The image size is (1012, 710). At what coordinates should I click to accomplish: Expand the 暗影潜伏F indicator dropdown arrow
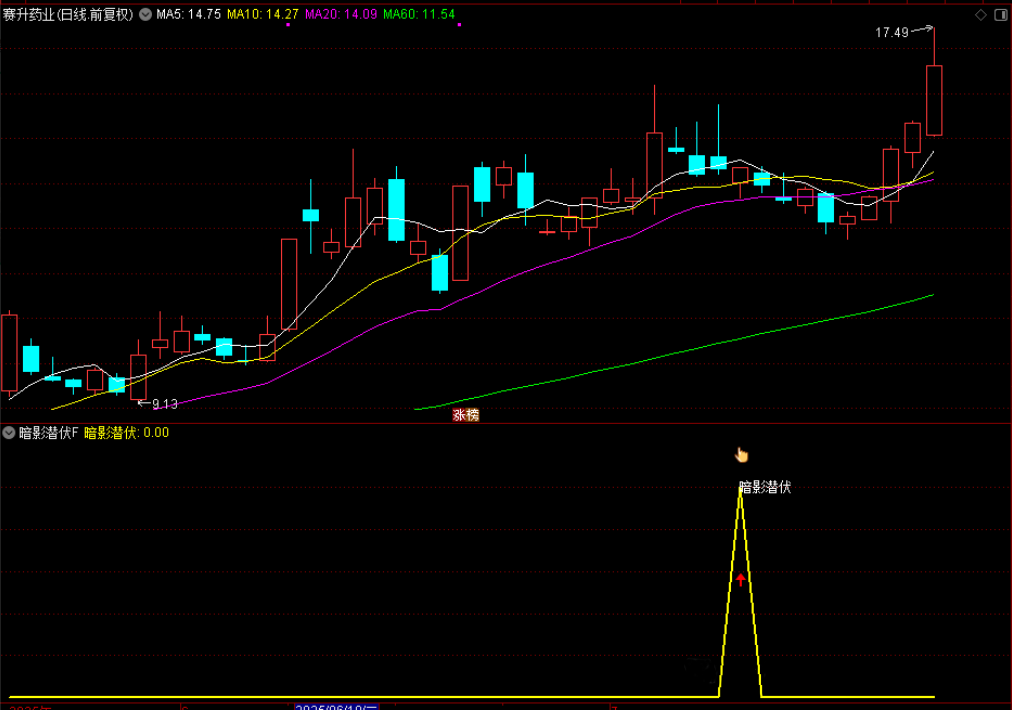point(9,433)
